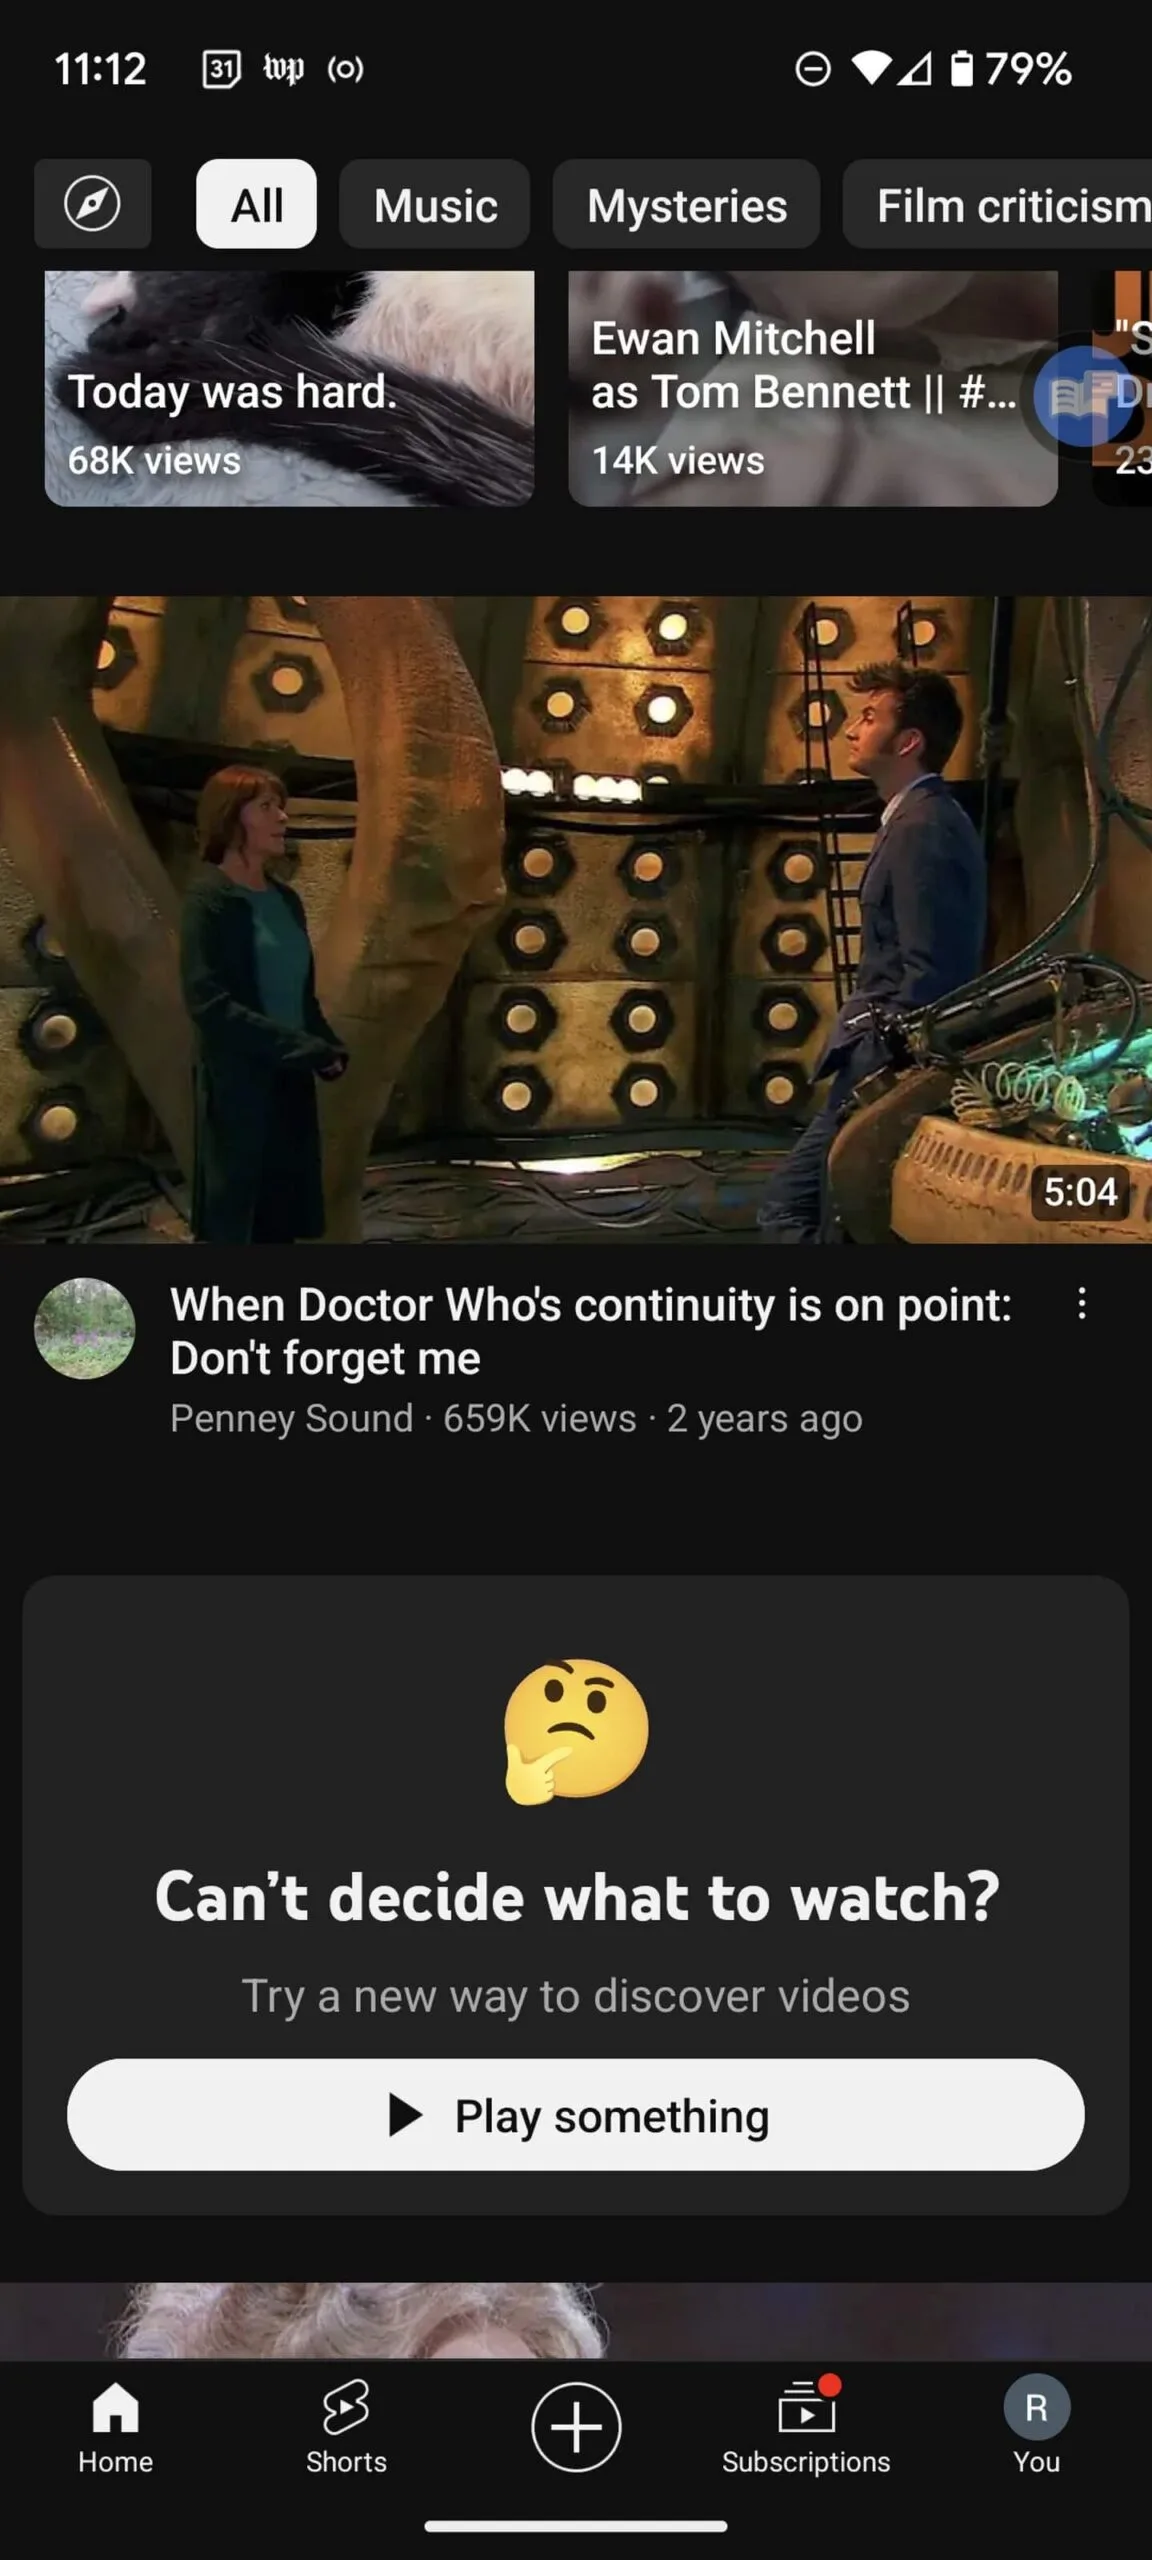Select the All filter chip

click(x=257, y=204)
